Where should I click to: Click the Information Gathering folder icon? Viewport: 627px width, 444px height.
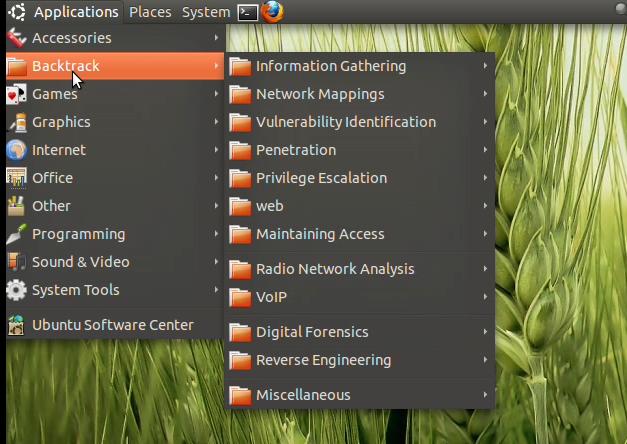pyautogui.click(x=240, y=66)
